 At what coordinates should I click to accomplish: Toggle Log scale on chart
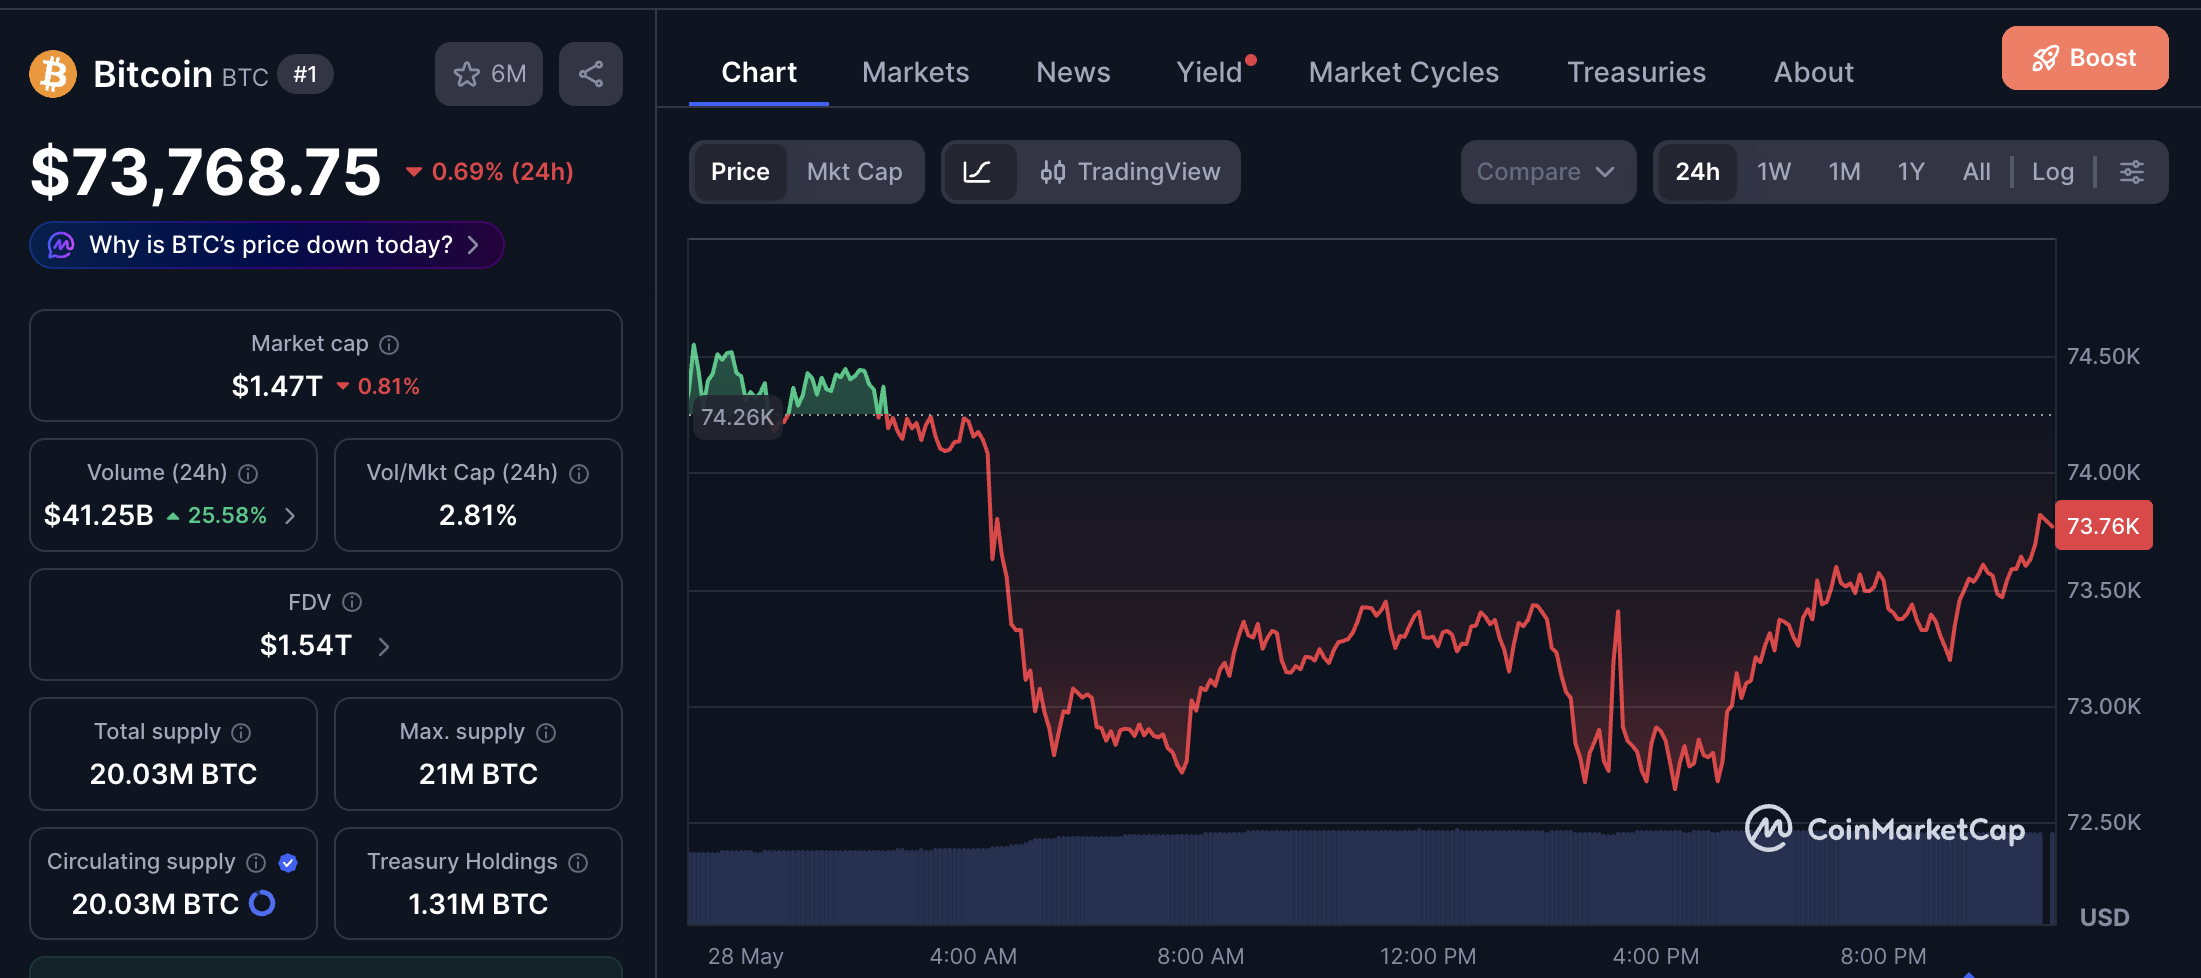(x=2053, y=172)
